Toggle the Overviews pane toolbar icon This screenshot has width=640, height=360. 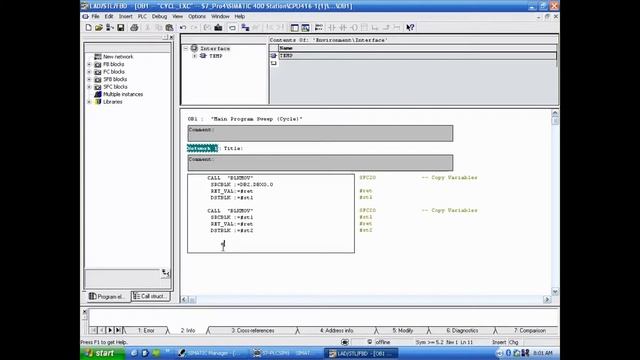coord(295,27)
